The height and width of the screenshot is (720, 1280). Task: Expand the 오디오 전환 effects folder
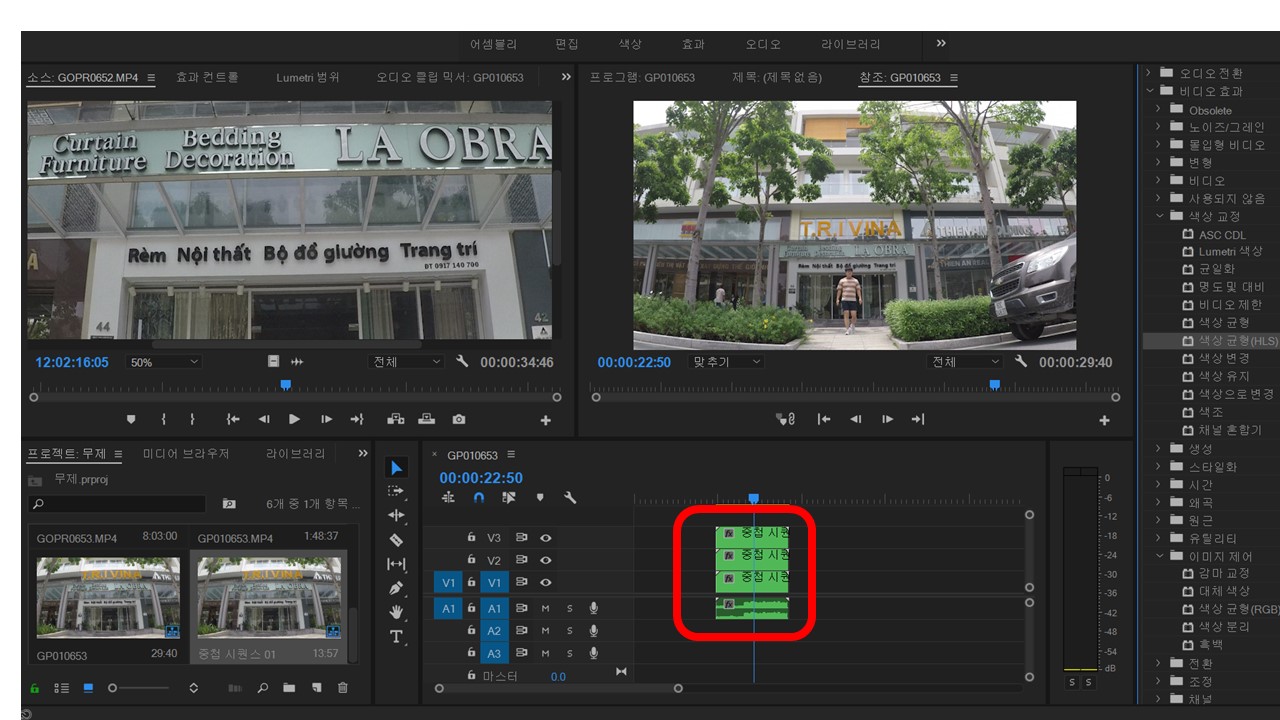tap(1150, 73)
